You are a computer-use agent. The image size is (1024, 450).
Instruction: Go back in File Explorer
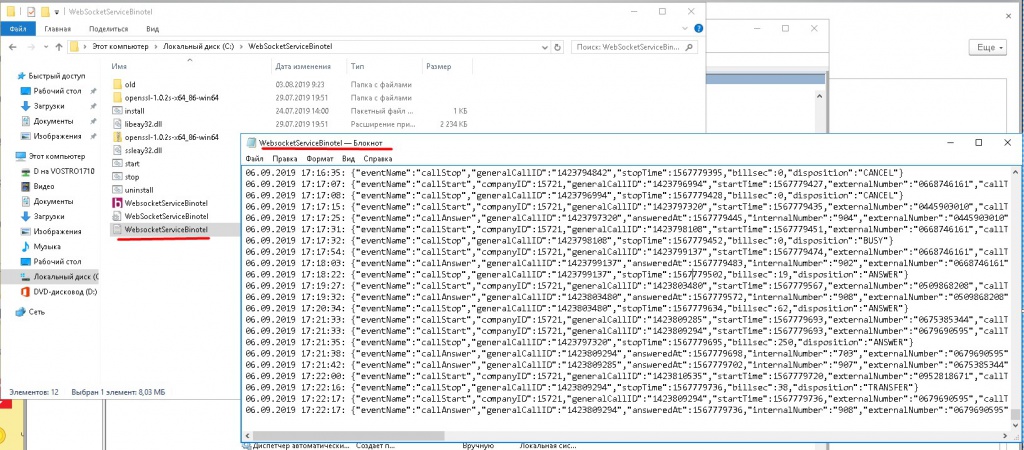12,47
